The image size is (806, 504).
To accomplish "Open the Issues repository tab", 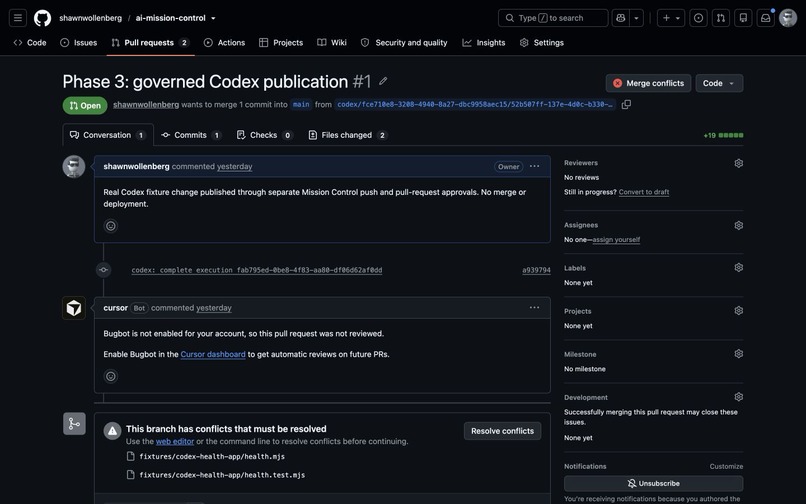I will (79, 43).
